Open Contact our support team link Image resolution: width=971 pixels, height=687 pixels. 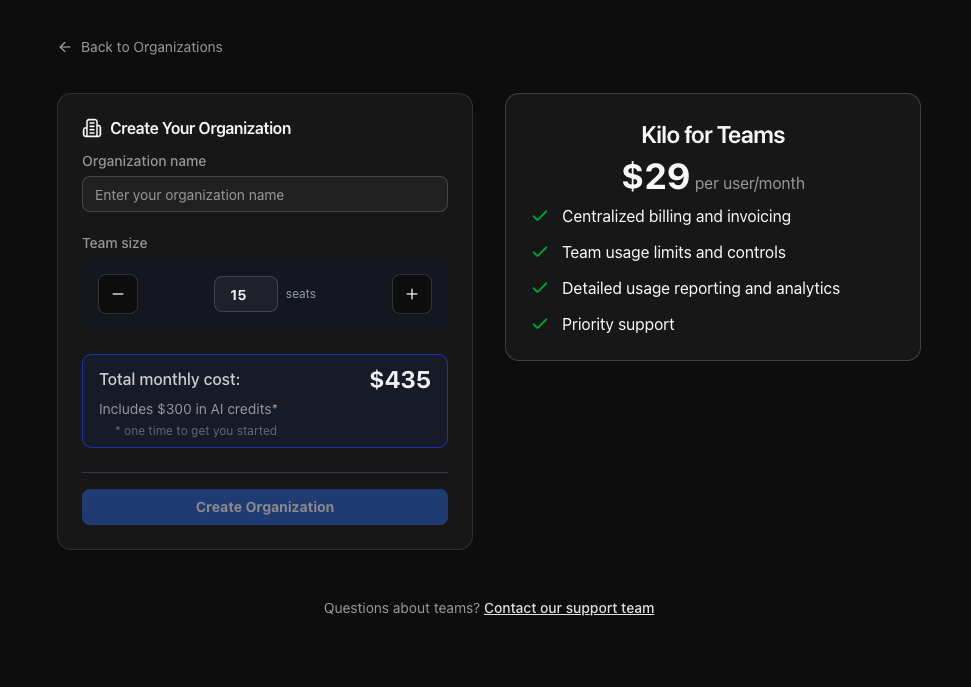pyautogui.click(x=568, y=608)
